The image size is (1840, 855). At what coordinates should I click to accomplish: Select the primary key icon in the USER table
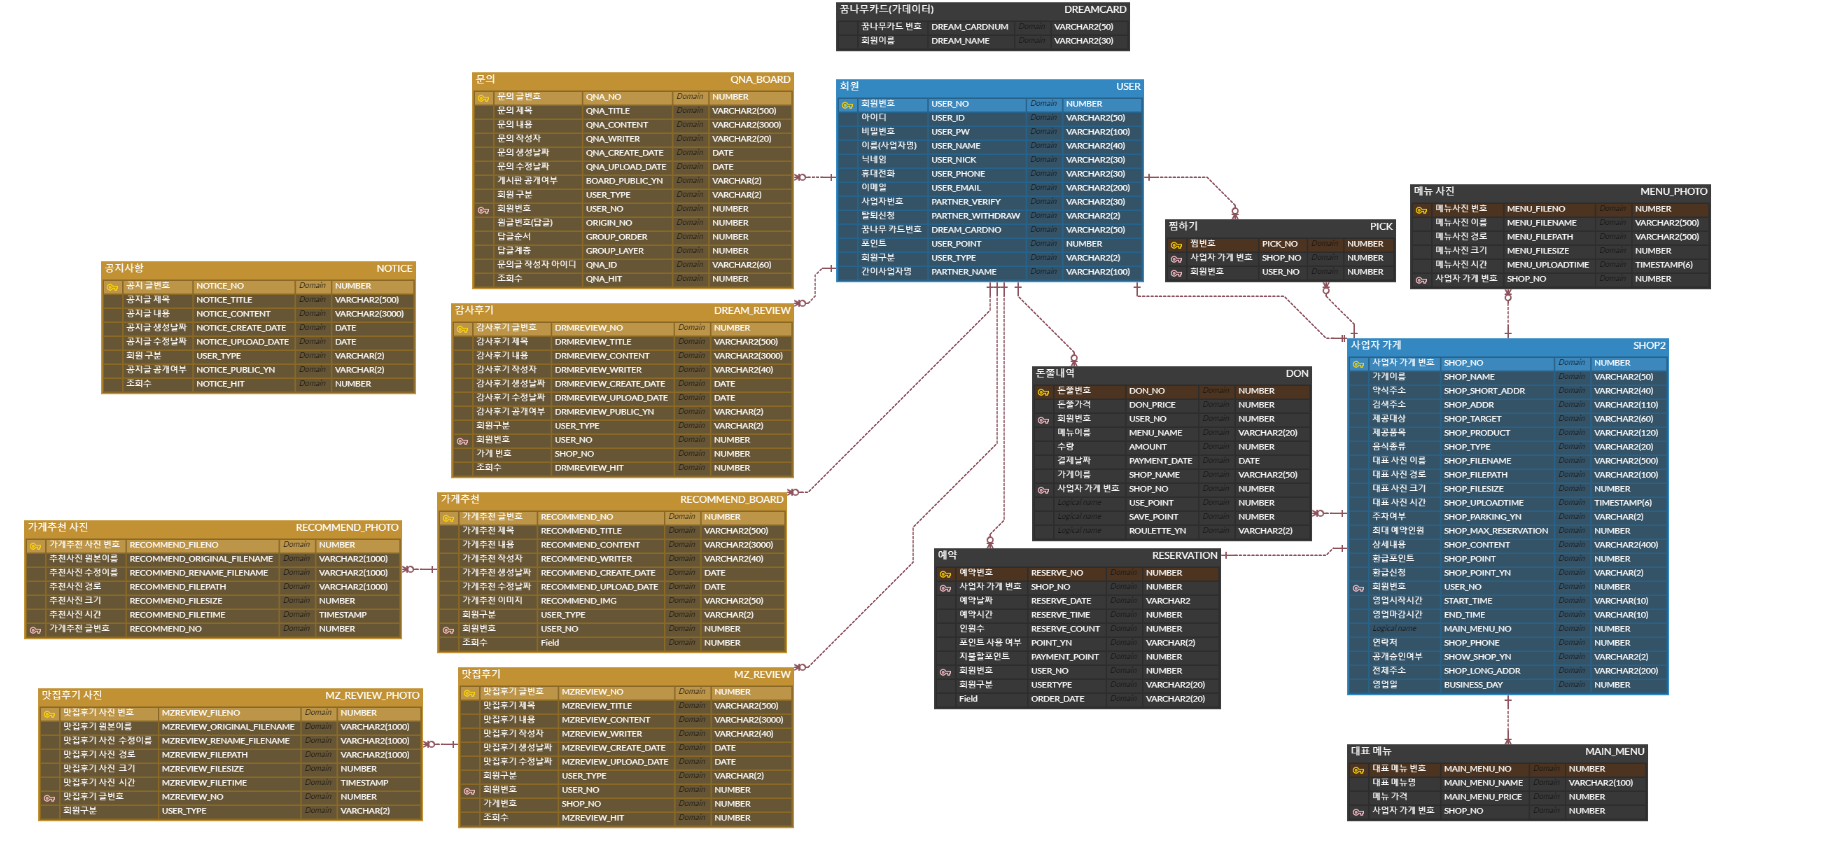(847, 105)
